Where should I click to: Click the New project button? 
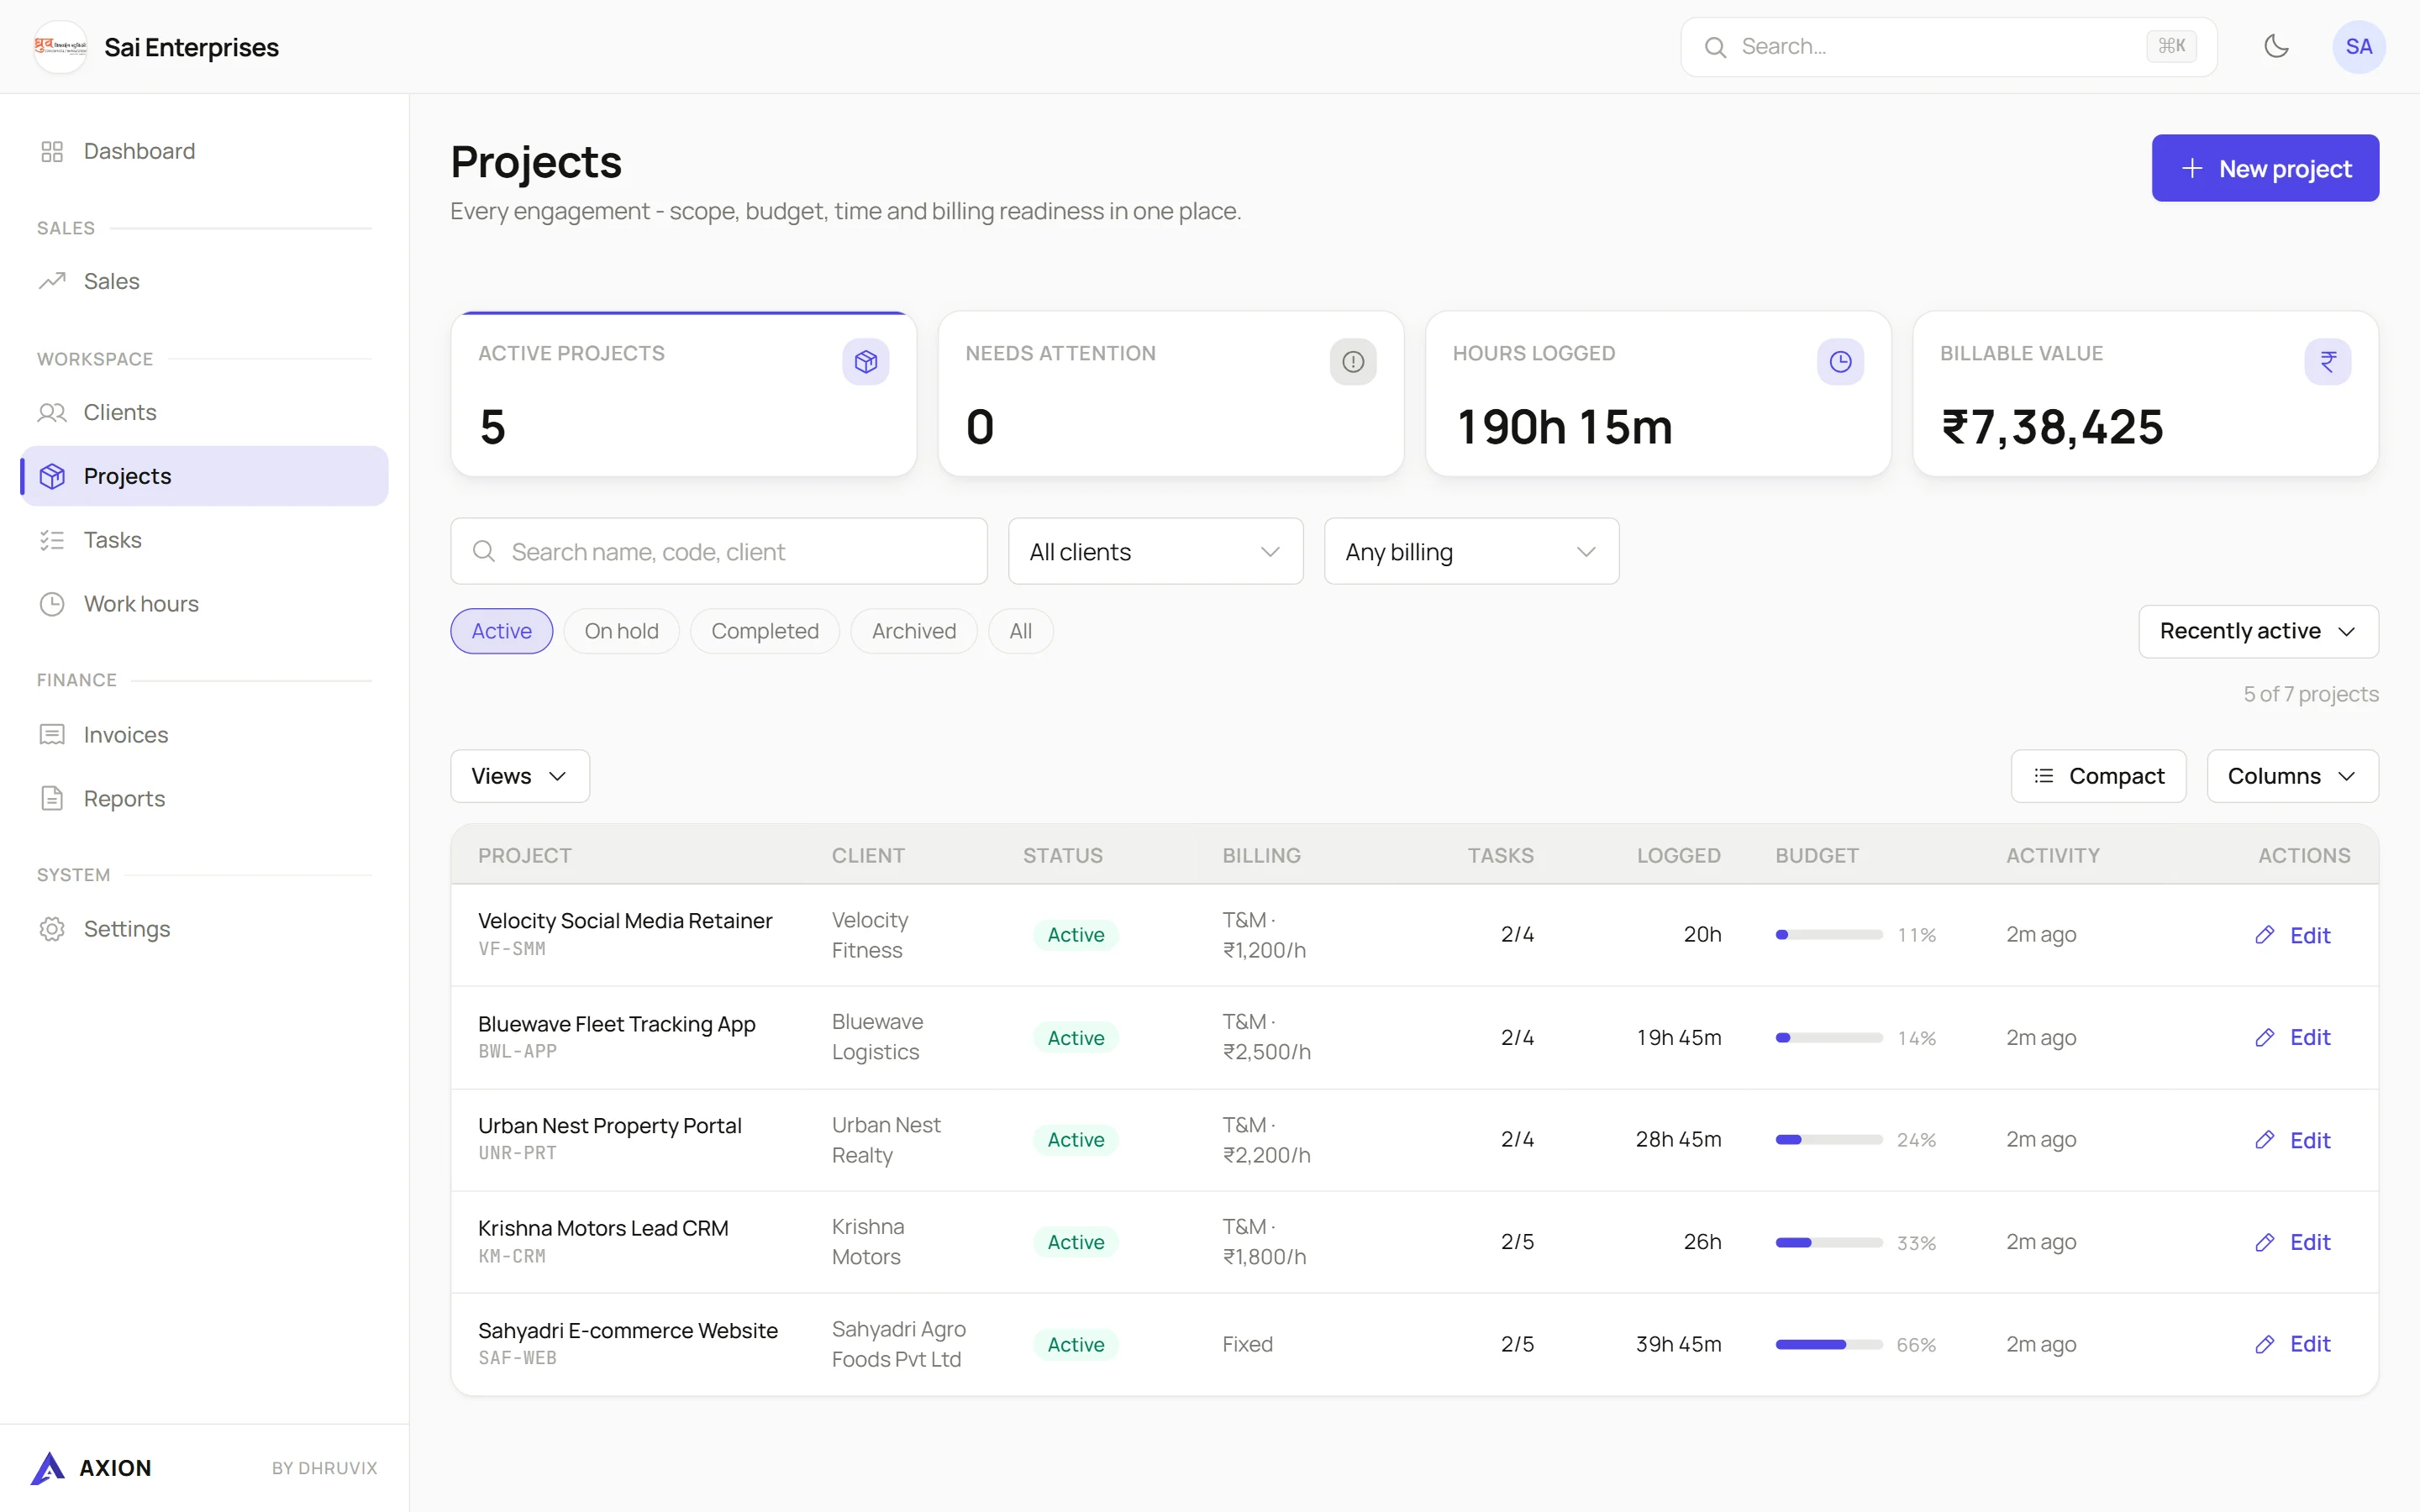(2265, 168)
